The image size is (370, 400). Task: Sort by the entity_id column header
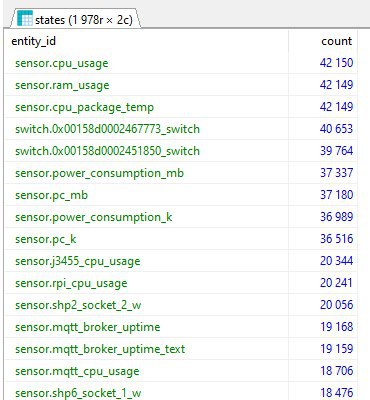click(33, 41)
